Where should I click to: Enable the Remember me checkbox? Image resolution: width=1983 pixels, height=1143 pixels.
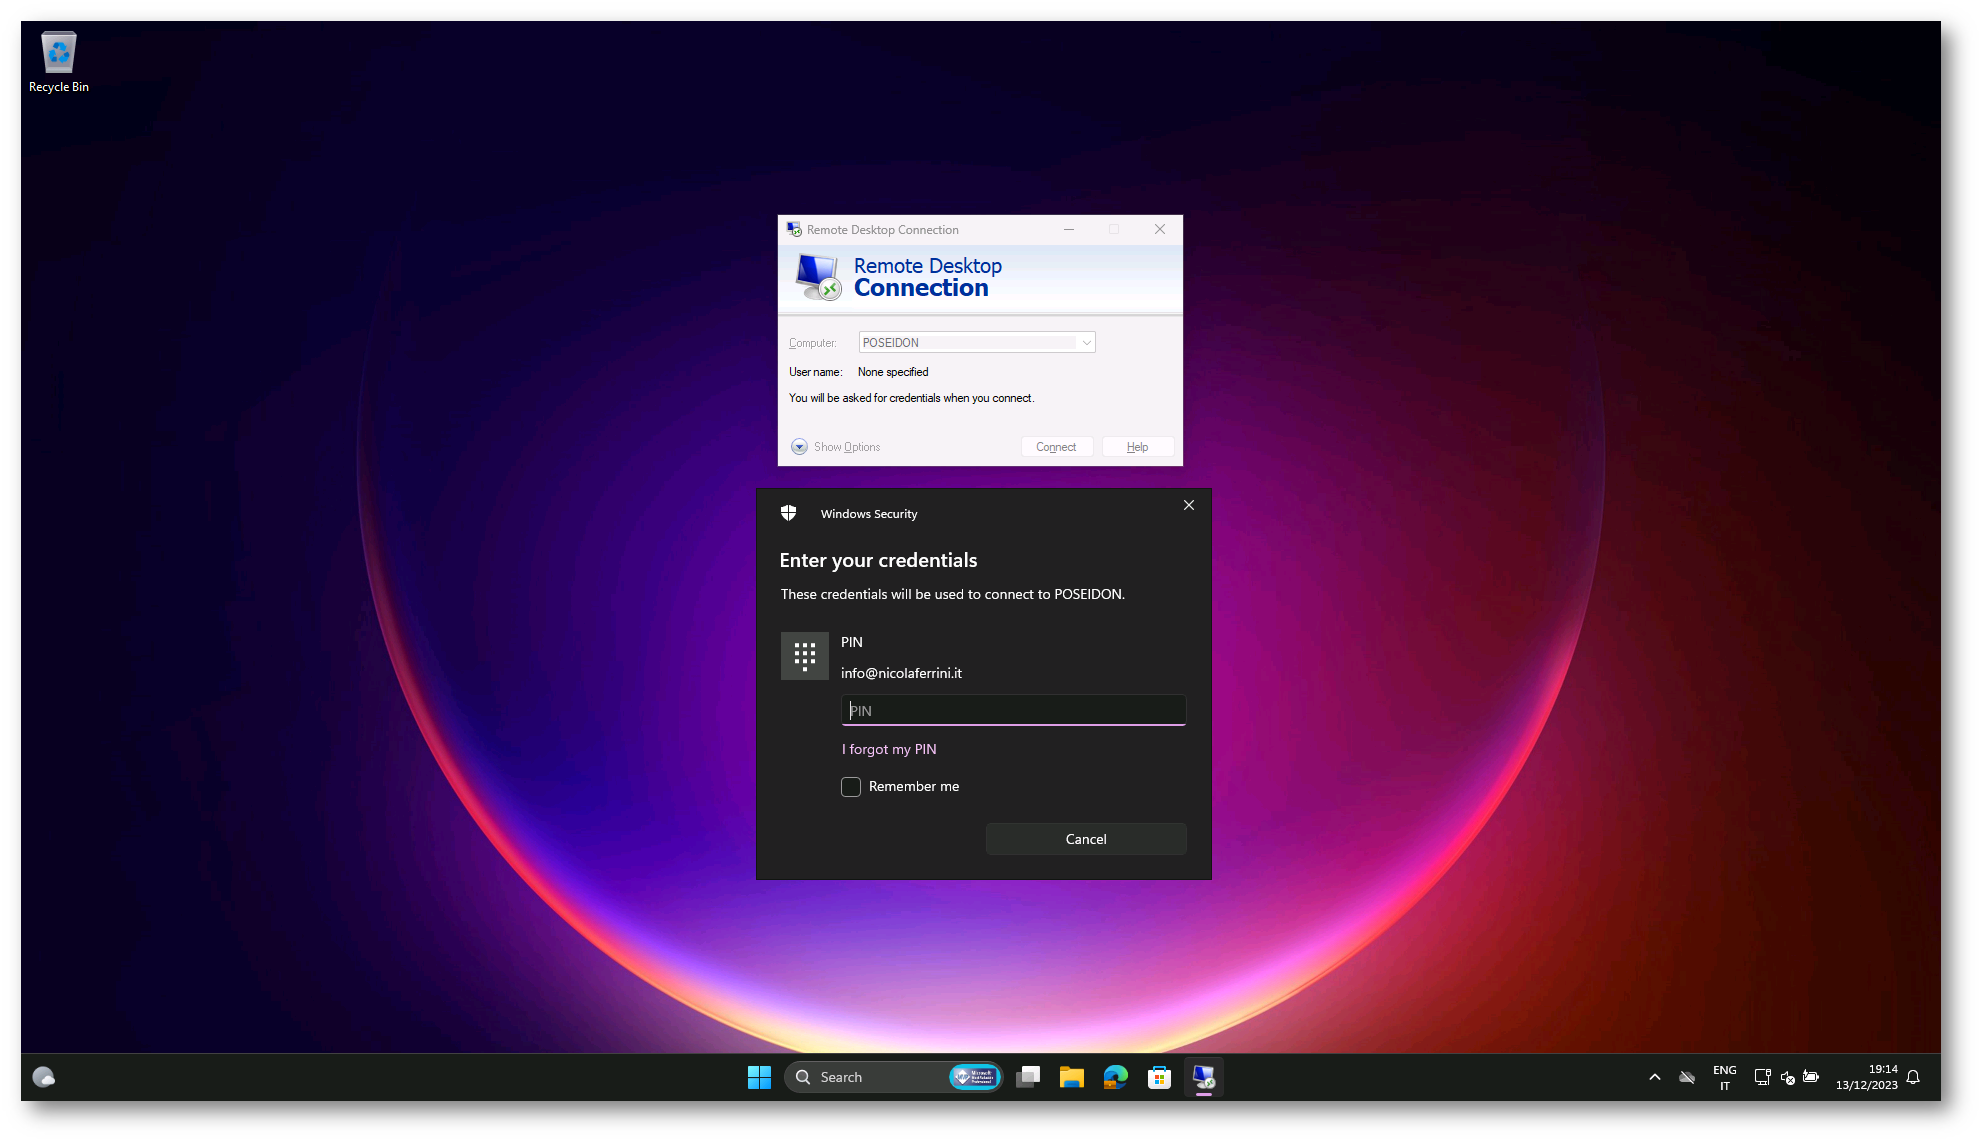pyautogui.click(x=851, y=787)
